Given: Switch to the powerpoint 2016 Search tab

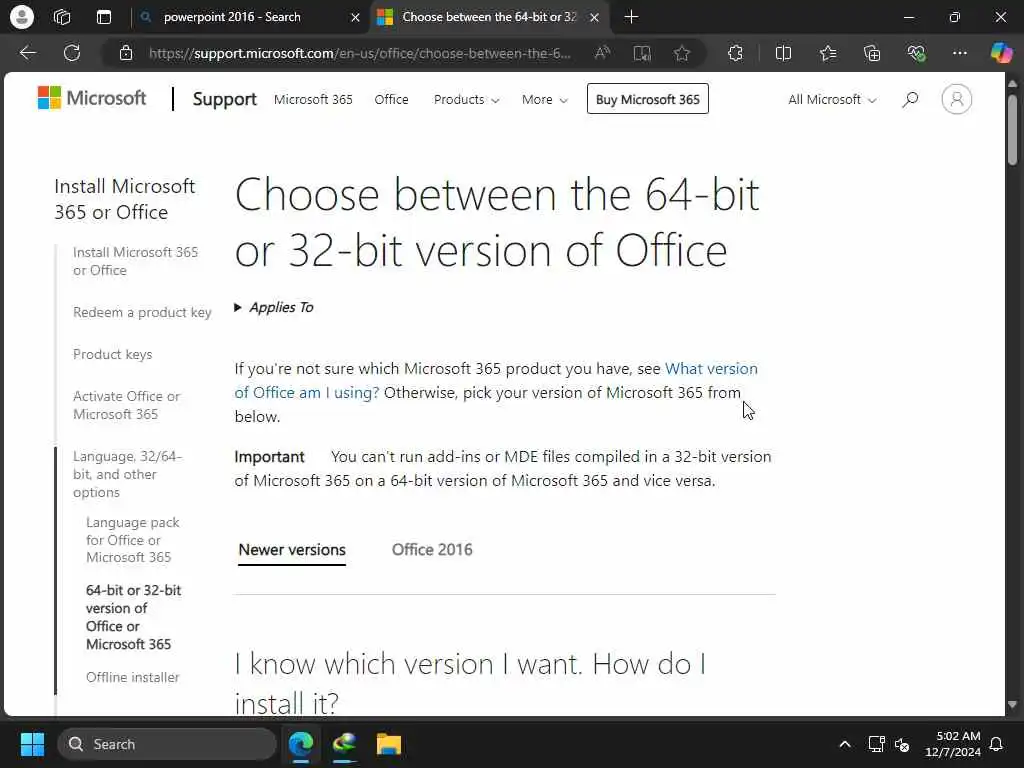Looking at the screenshot, I should click(250, 17).
